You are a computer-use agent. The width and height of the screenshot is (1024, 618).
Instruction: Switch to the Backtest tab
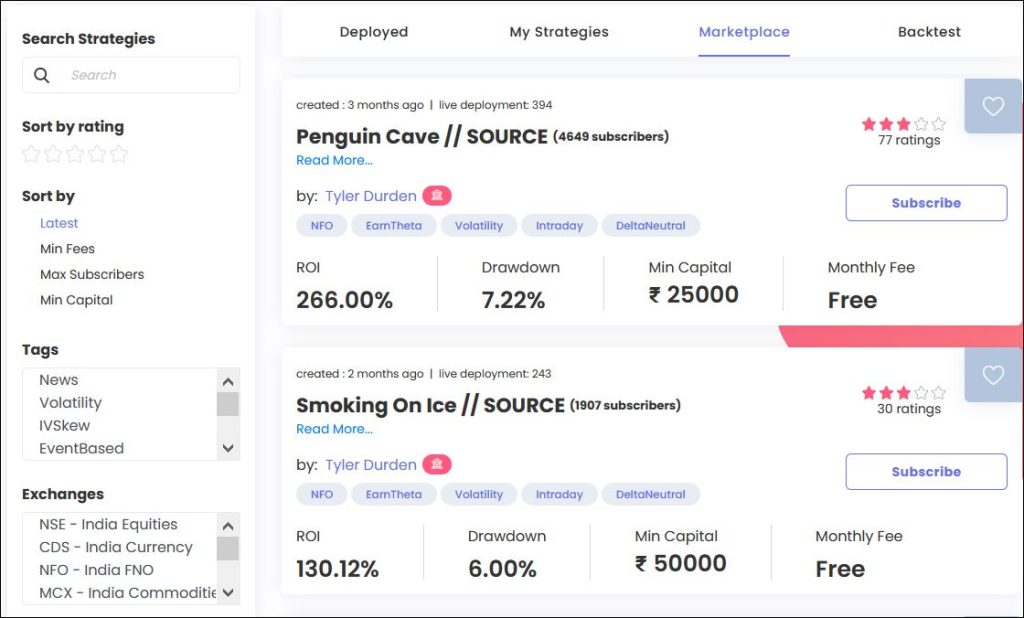point(928,31)
